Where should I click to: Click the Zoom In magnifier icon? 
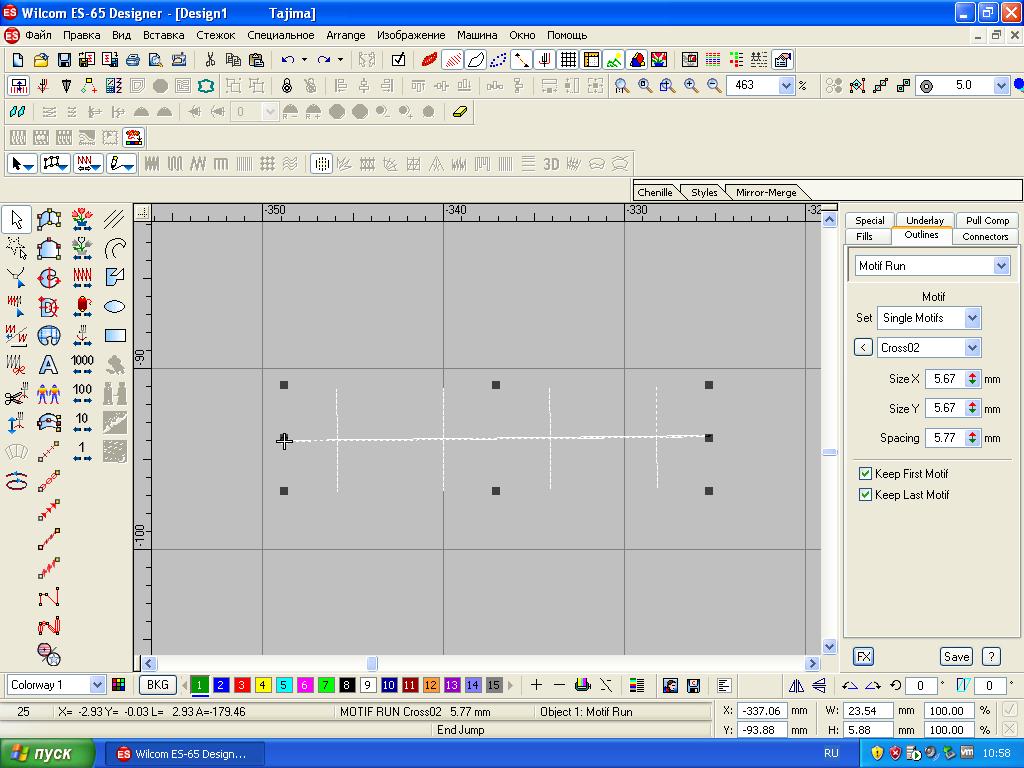pos(691,86)
